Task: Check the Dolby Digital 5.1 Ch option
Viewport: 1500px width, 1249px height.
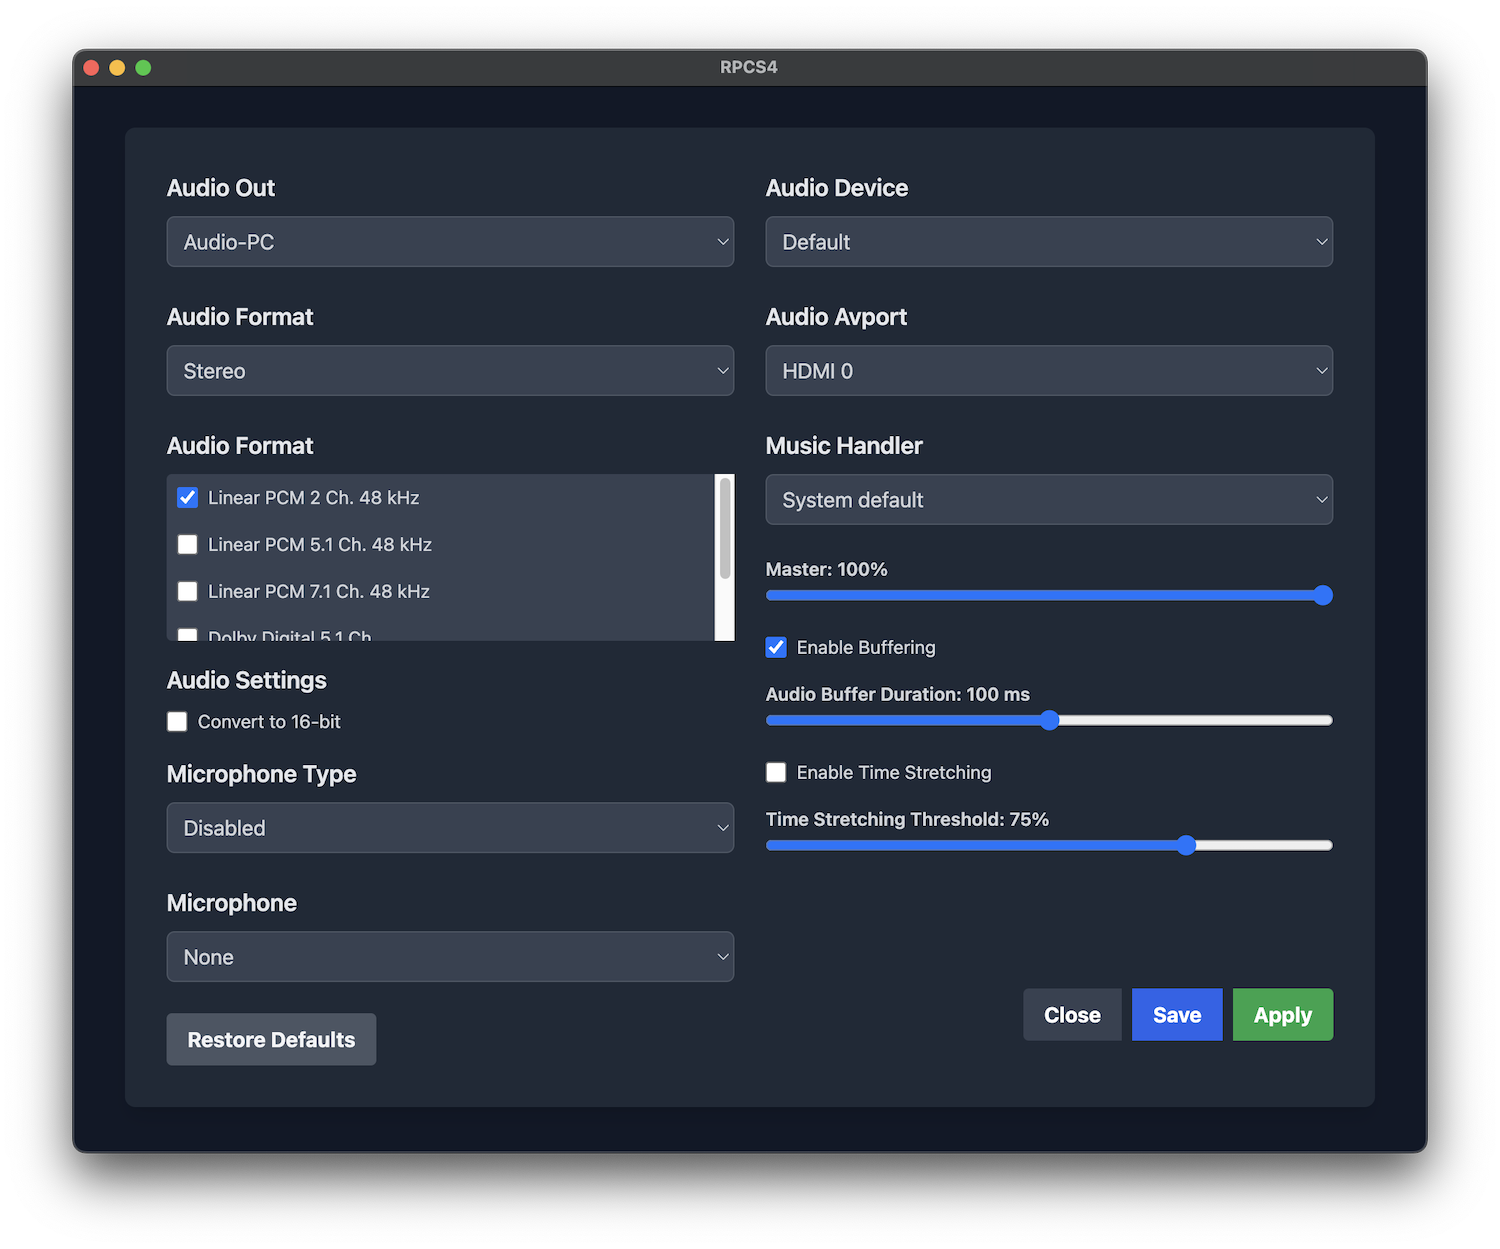Action: pyautogui.click(x=187, y=635)
